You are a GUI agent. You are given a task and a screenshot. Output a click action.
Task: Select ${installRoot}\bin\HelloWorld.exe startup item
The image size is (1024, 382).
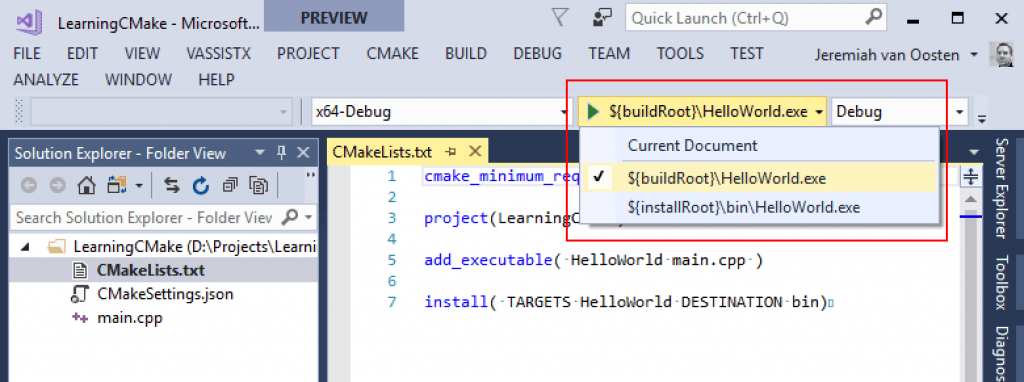coord(743,208)
